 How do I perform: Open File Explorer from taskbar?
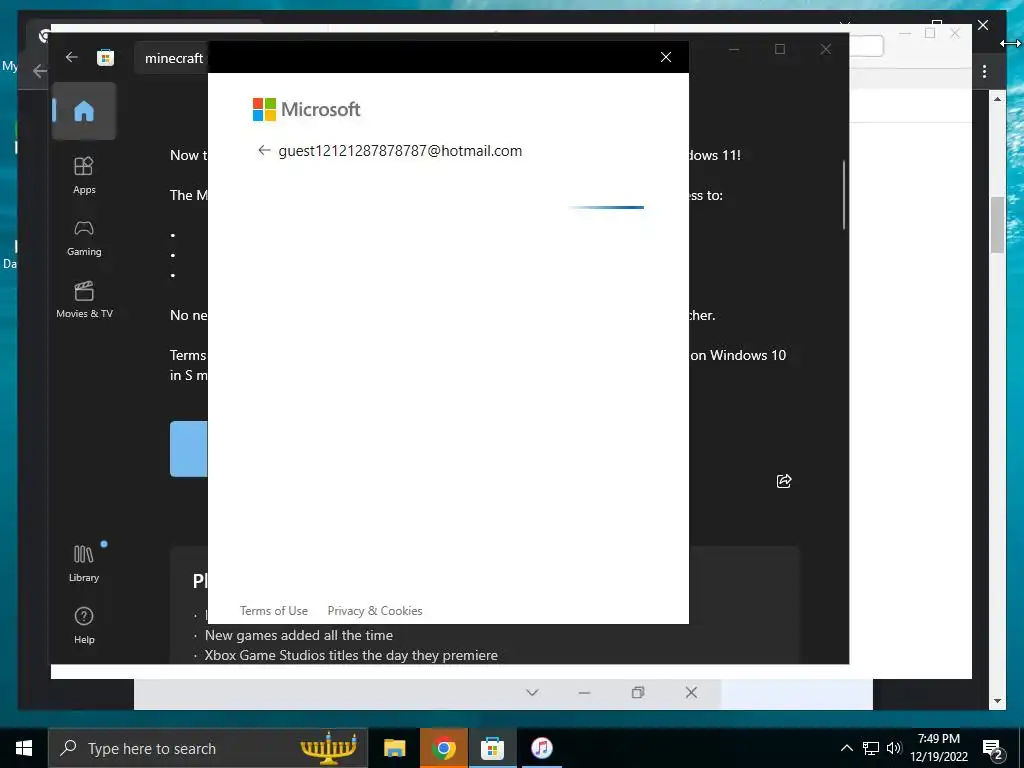pos(394,748)
